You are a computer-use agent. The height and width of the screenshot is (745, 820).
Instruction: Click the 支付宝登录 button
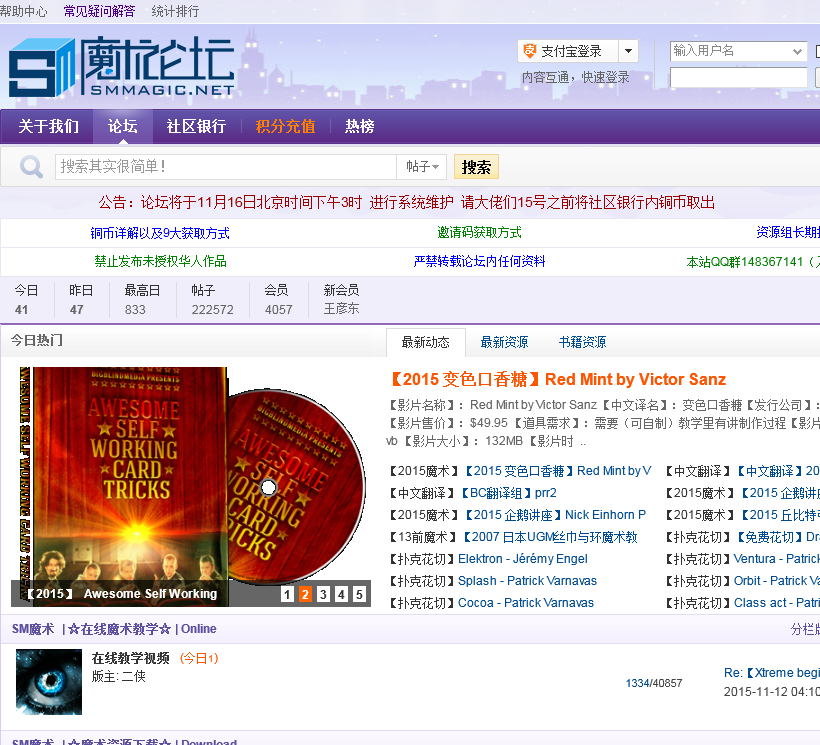click(x=568, y=51)
